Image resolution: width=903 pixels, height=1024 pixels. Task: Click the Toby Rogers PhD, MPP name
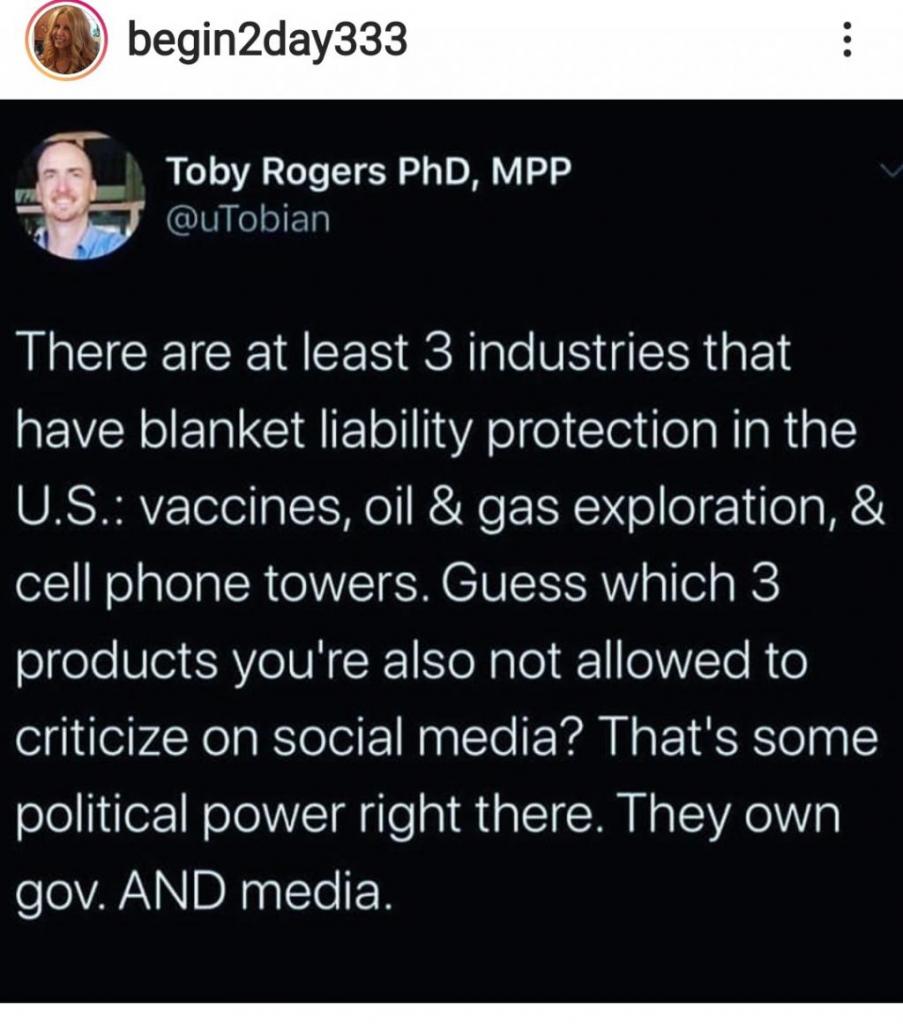click(x=369, y=171)
